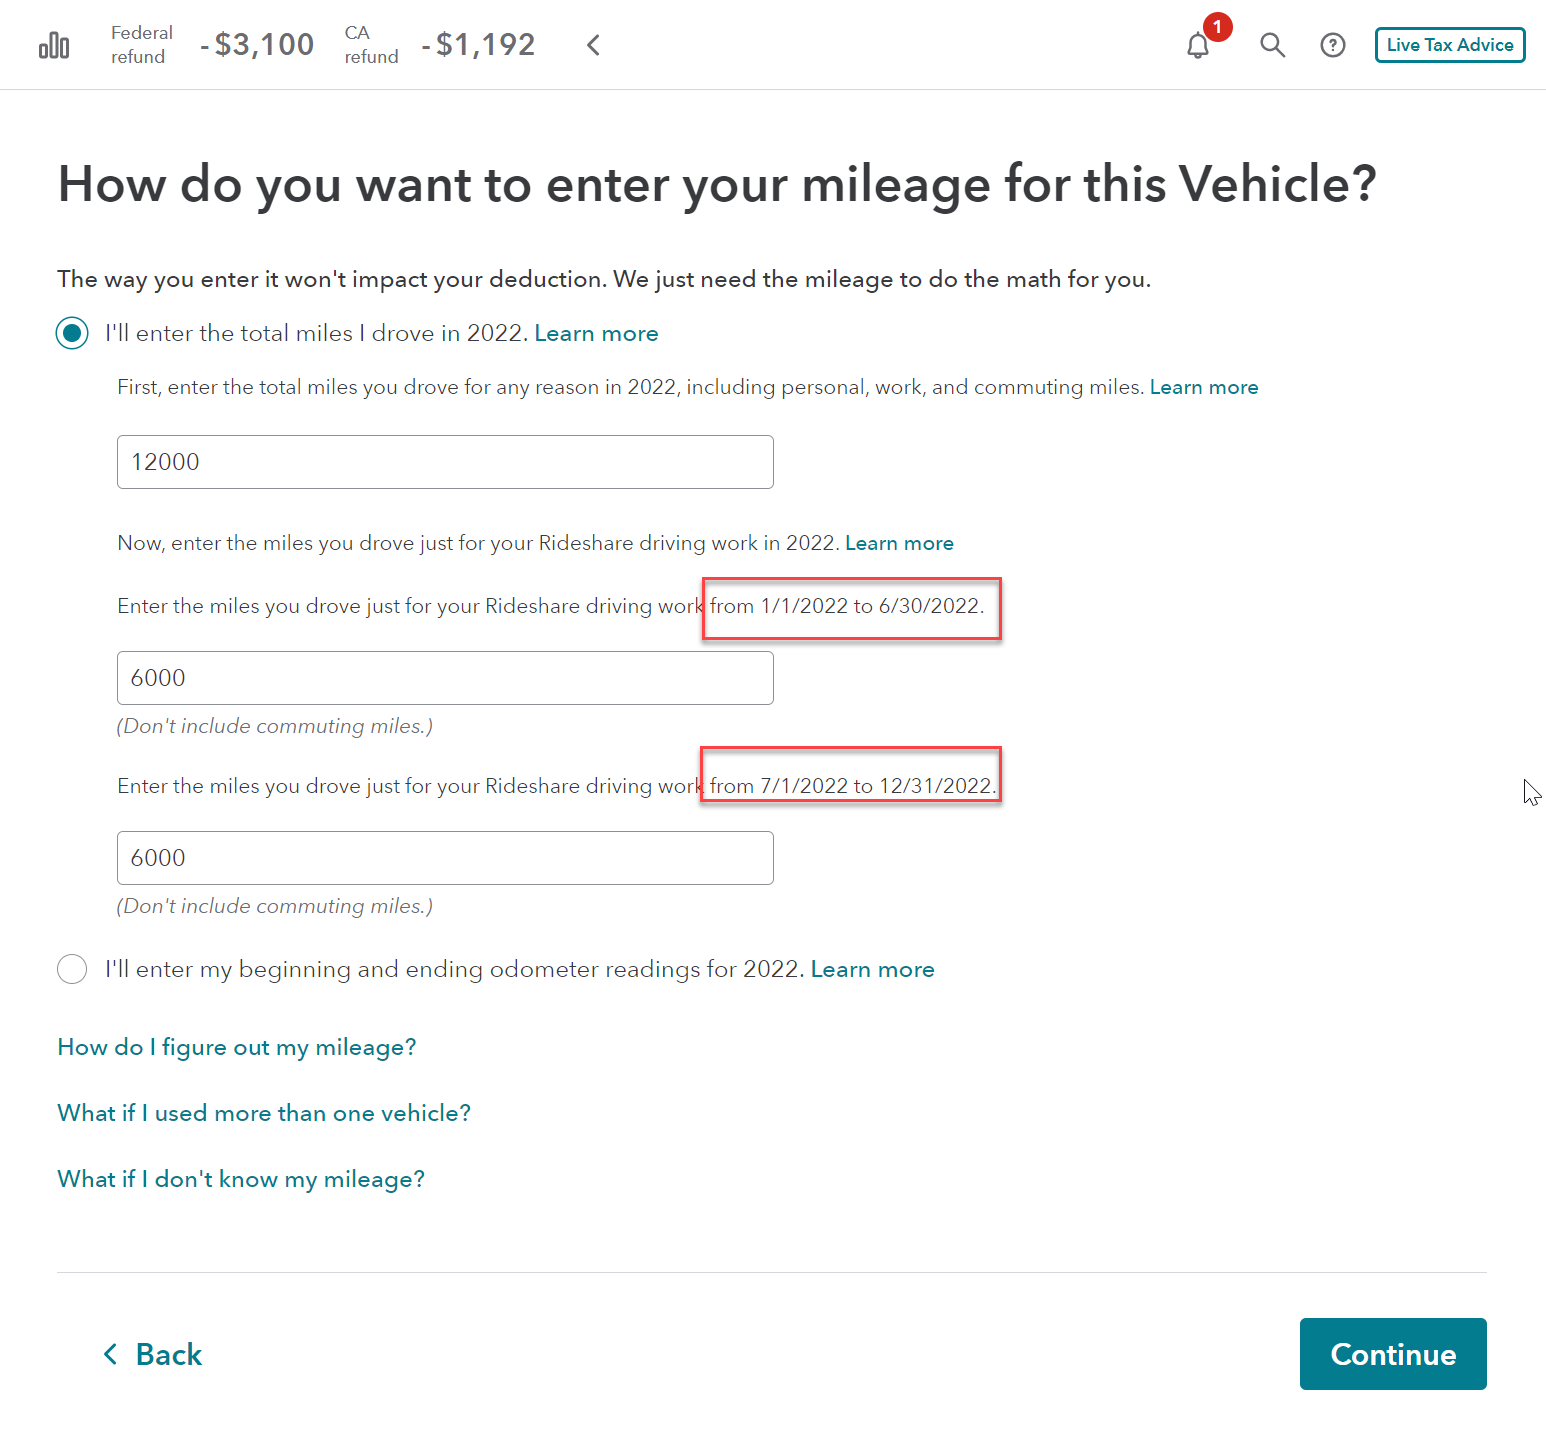This screenshot has width=1546, height=1430.
Task: Click the search magnifier icon
Action: [x=1272, y=45]
